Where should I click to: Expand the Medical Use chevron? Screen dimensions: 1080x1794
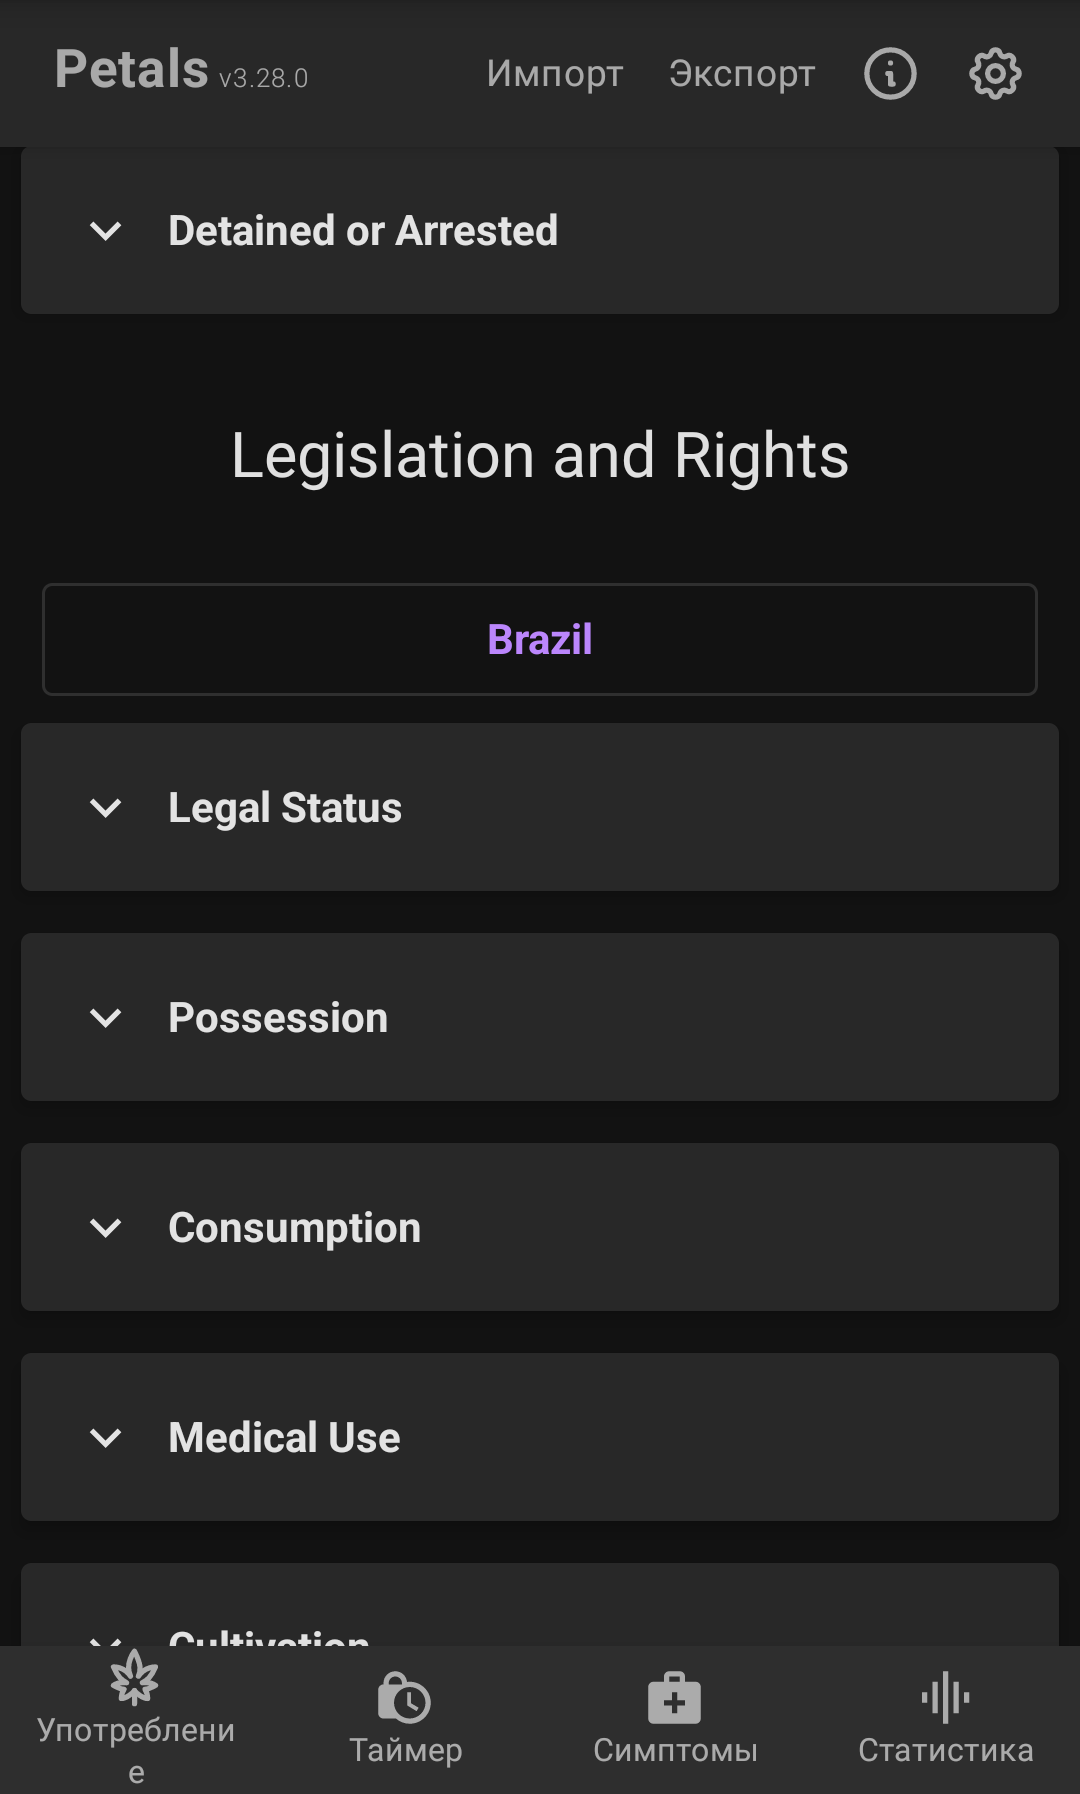click(x=106, y=1438)
